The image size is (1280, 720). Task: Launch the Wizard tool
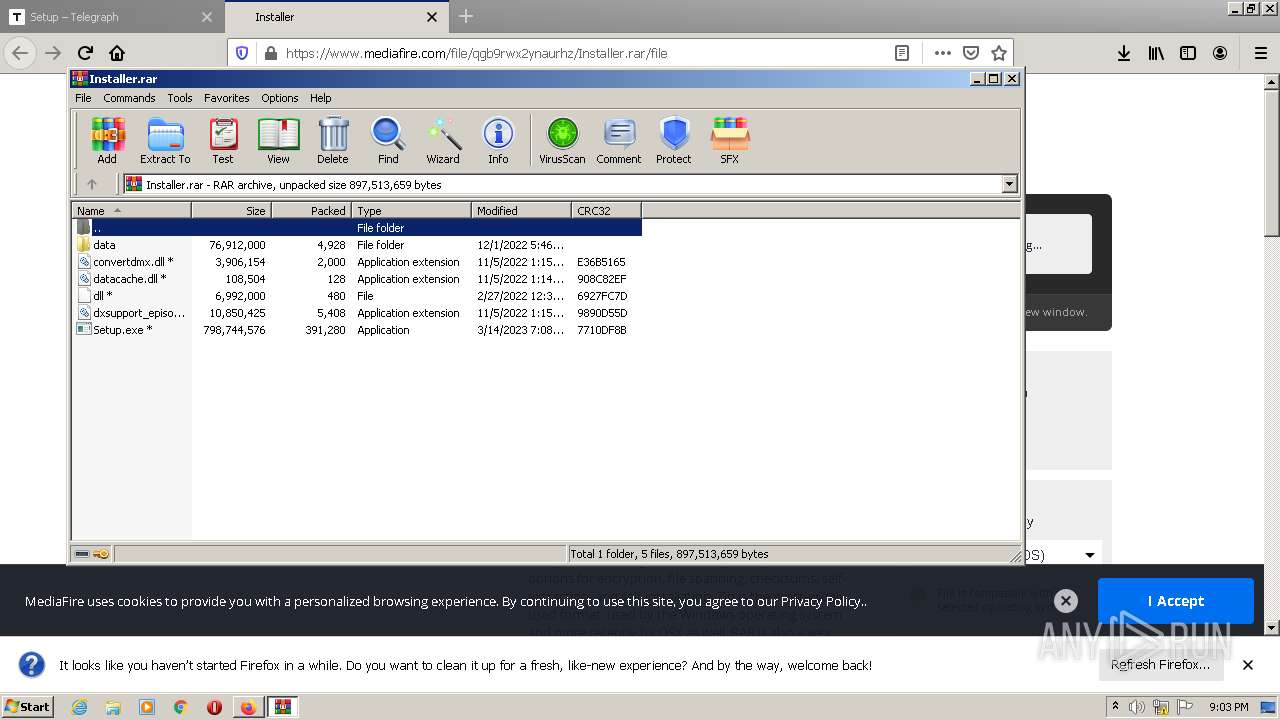(443, 140)
